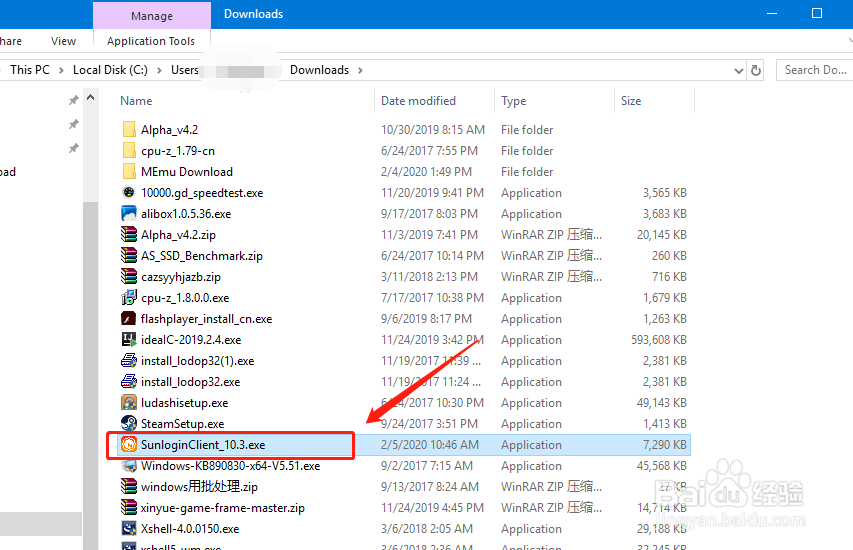Open the Manage contextual tab
The height and width of the screenshot is (550, 853).
pos(152,16)
